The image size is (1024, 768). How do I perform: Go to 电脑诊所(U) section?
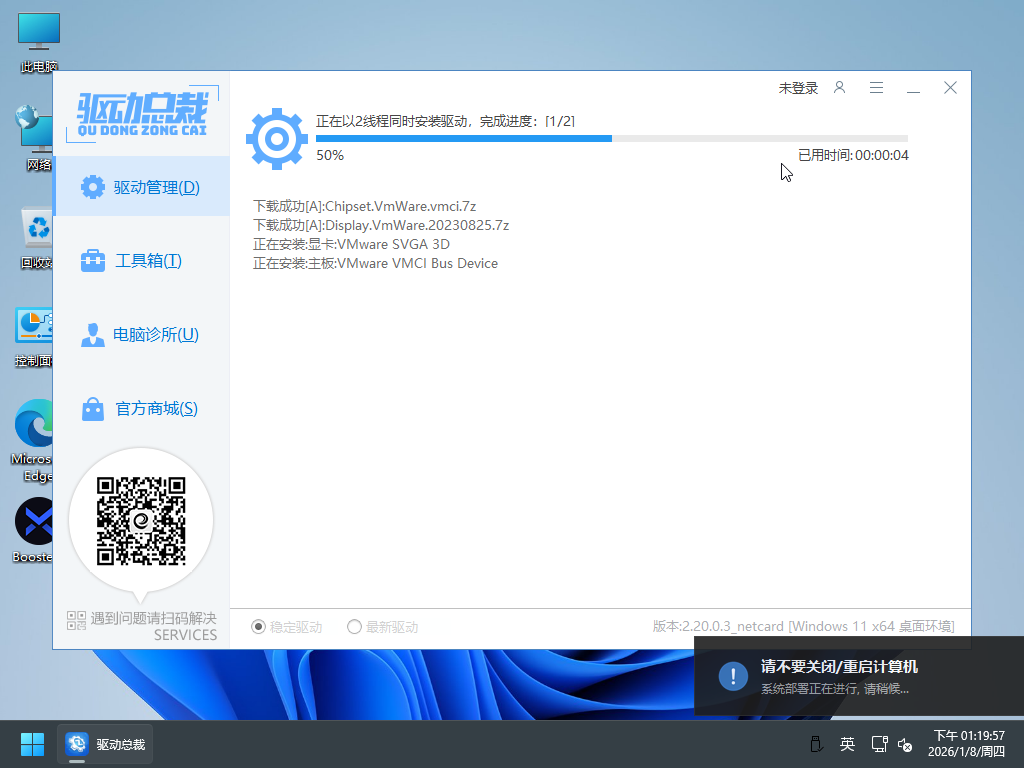(141, 335)
